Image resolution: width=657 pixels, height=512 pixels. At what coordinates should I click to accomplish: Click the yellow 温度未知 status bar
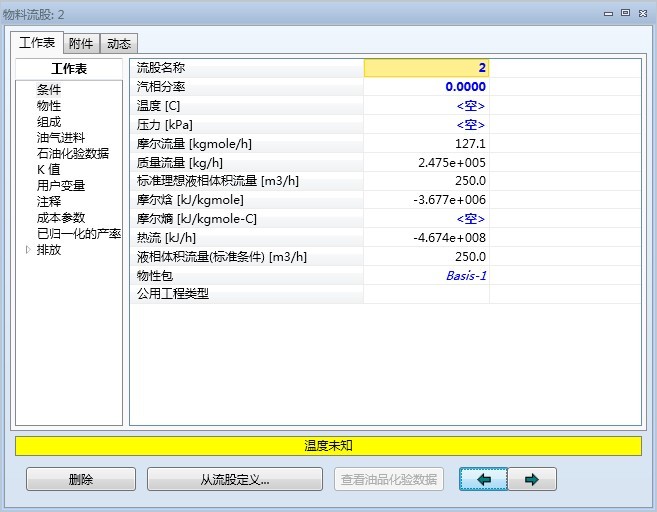coord(328,446)
